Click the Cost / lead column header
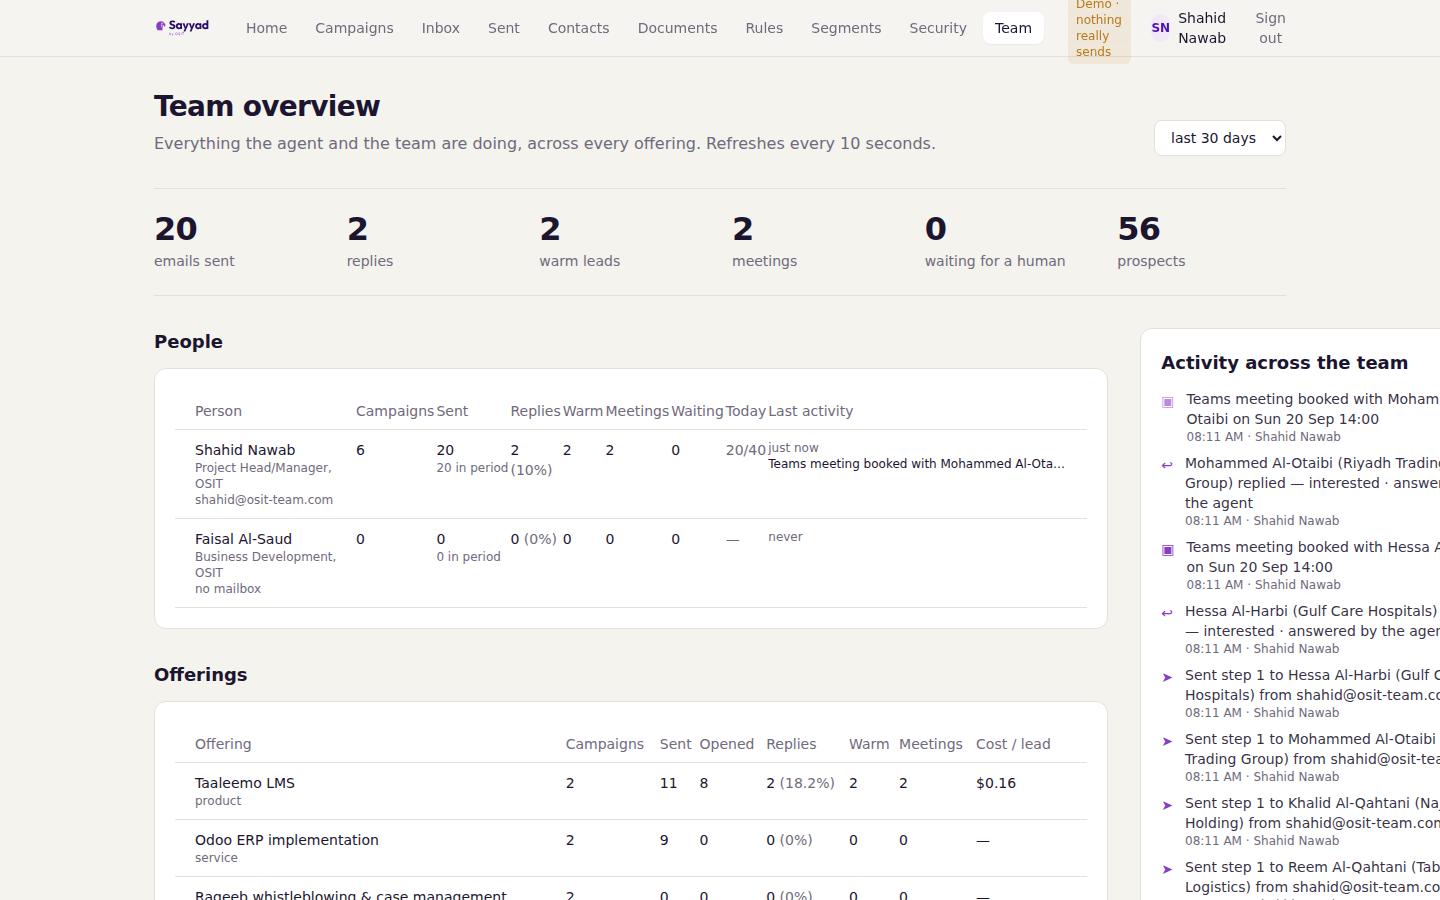Screen dimensions: 1440x900 click(x=1013, y=744)
